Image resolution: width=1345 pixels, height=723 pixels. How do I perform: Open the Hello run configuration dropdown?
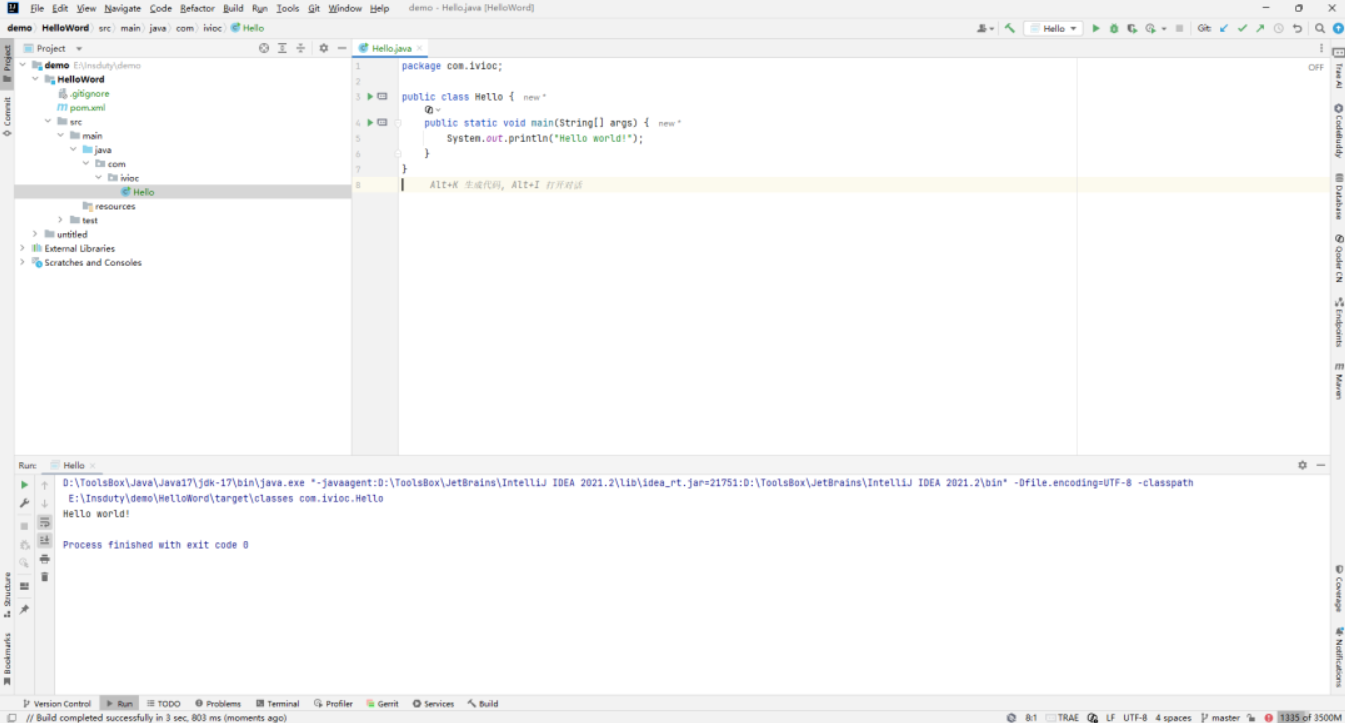(1053, 28)
